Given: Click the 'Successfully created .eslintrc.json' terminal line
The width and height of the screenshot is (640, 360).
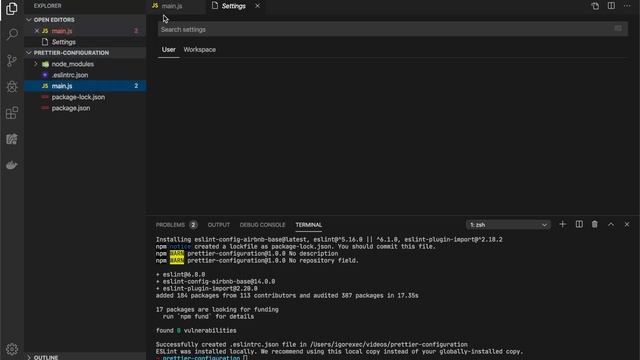Looking at the screenshot, I should click(311, 344).
